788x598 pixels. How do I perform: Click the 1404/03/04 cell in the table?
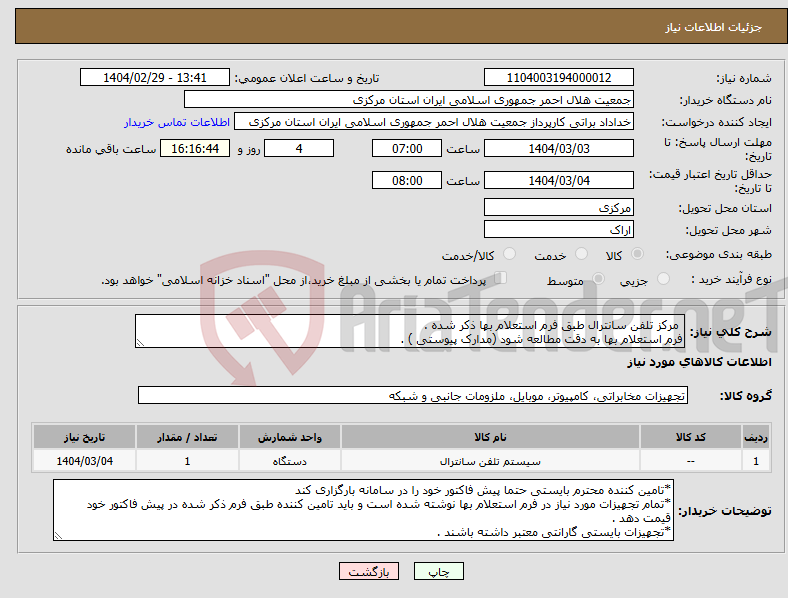[84, 461]
